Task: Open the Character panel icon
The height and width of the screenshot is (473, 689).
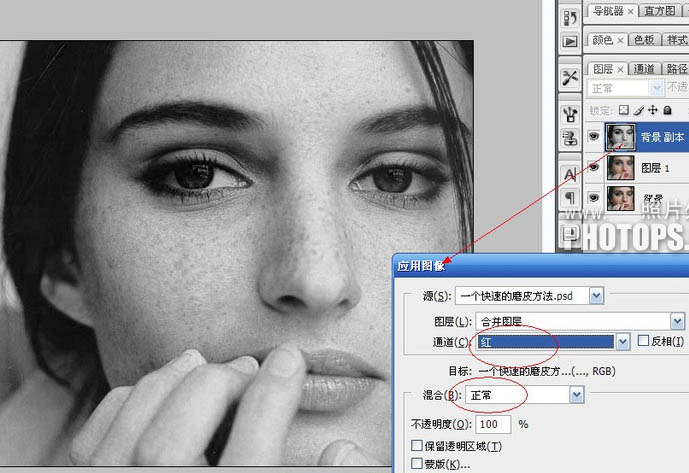Action: pos(570,175)
